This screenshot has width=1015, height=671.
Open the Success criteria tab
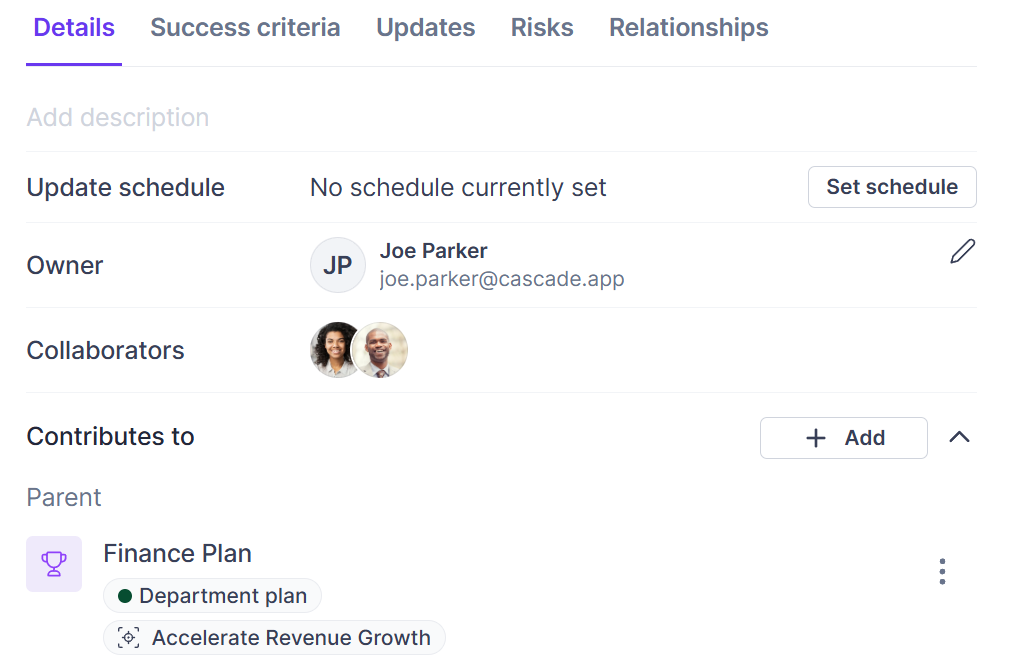pyautogui.click(x=245, y=28)
